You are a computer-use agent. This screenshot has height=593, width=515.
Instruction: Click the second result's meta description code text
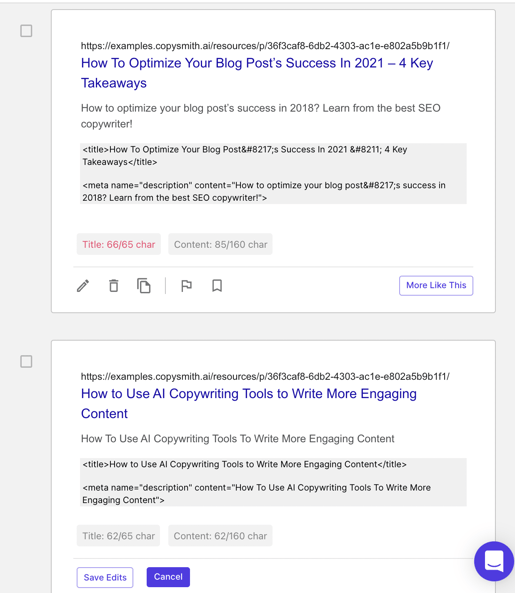click(256, 494)
